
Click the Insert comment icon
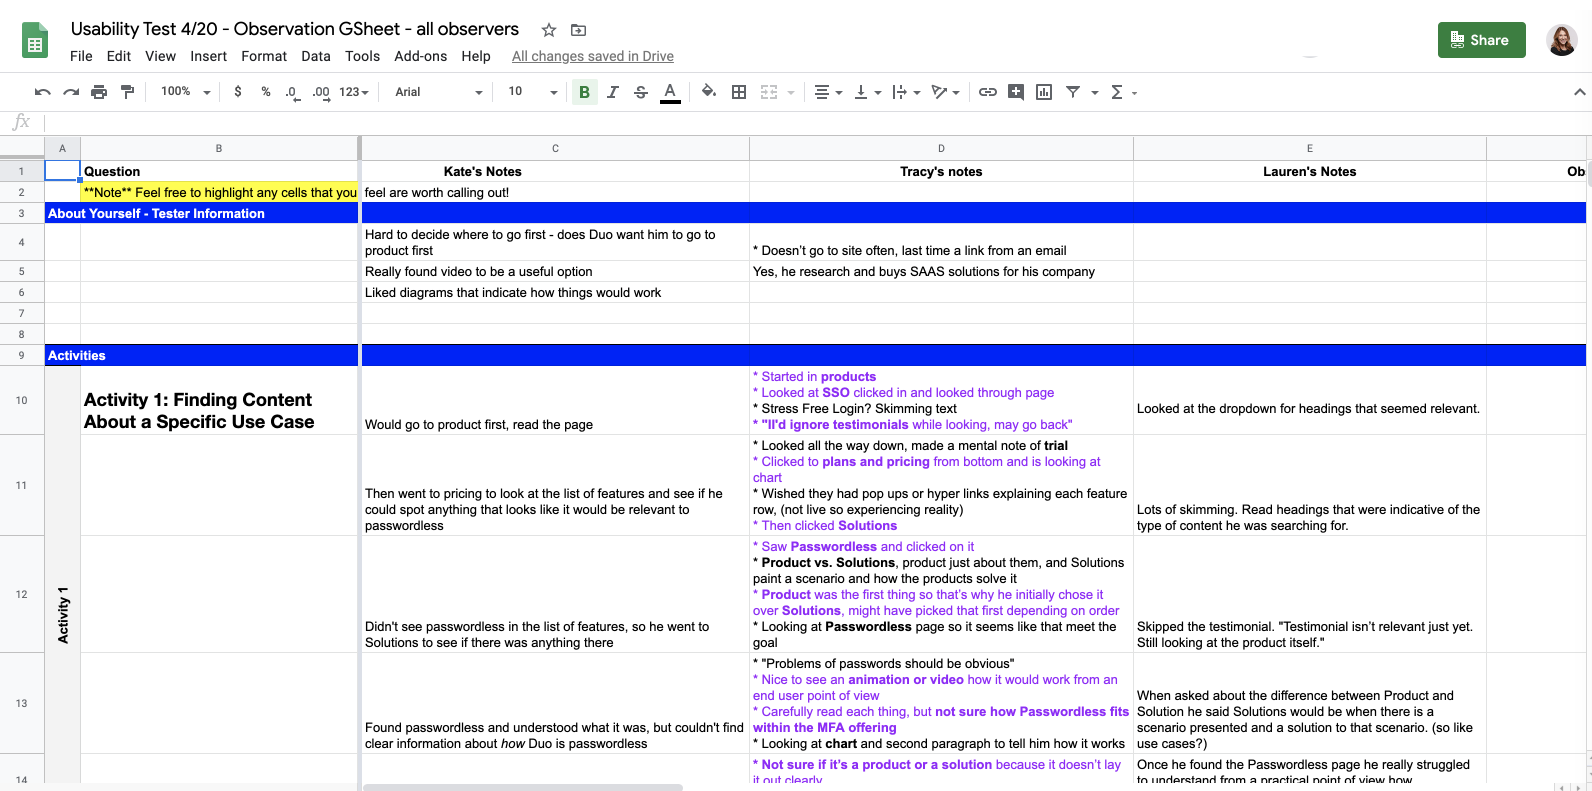pos(1016,92)
